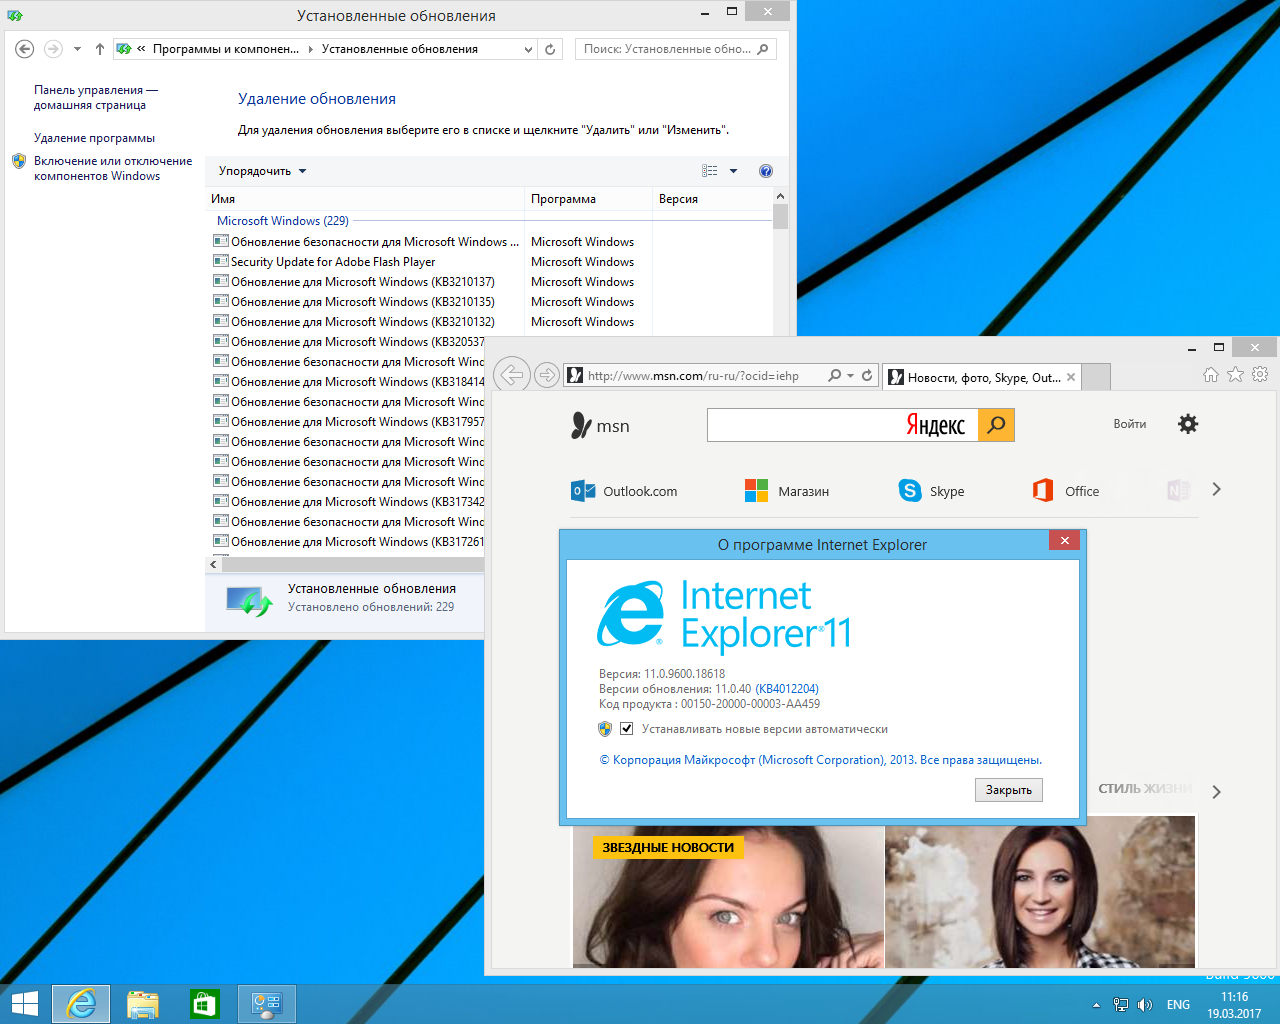Open the brunette woman news thumbnail
Viewport: 1280px width, 1024px height.
pos(1040,892)
